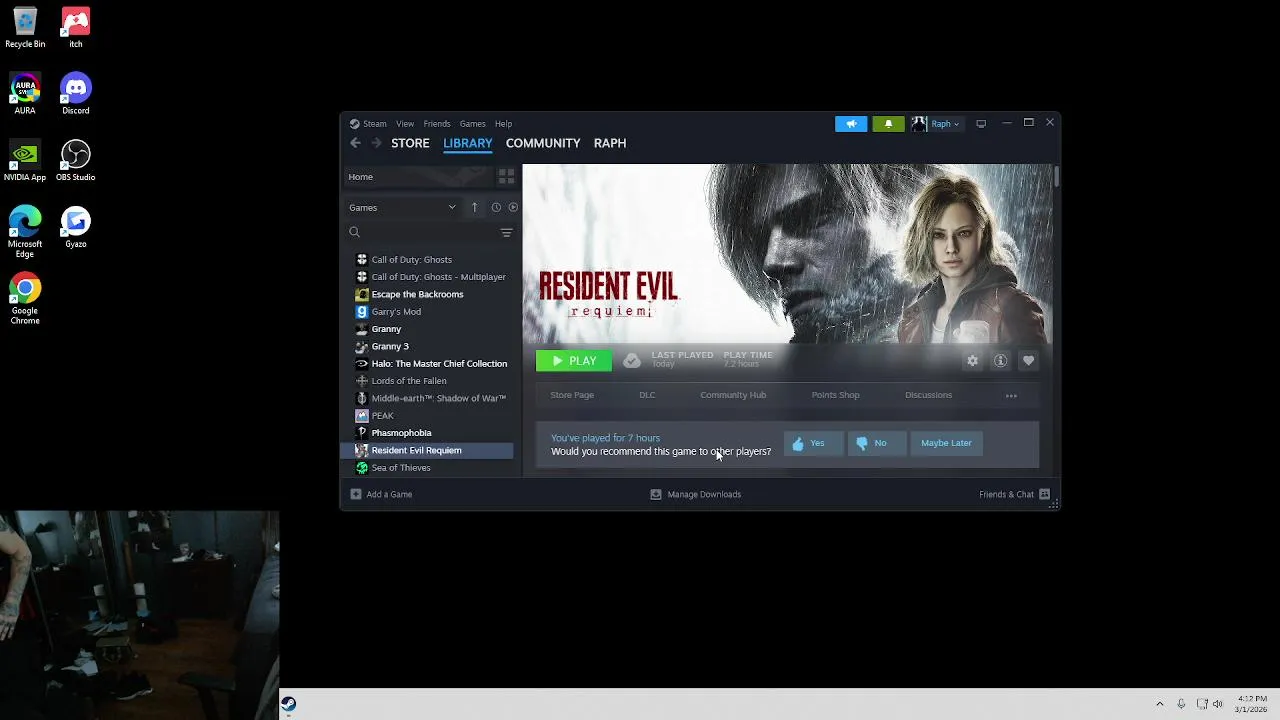Click the Add a Game plus icon
Image resolution: width=1280 pixels, height=720 pixels.
[x=355, y=494]
